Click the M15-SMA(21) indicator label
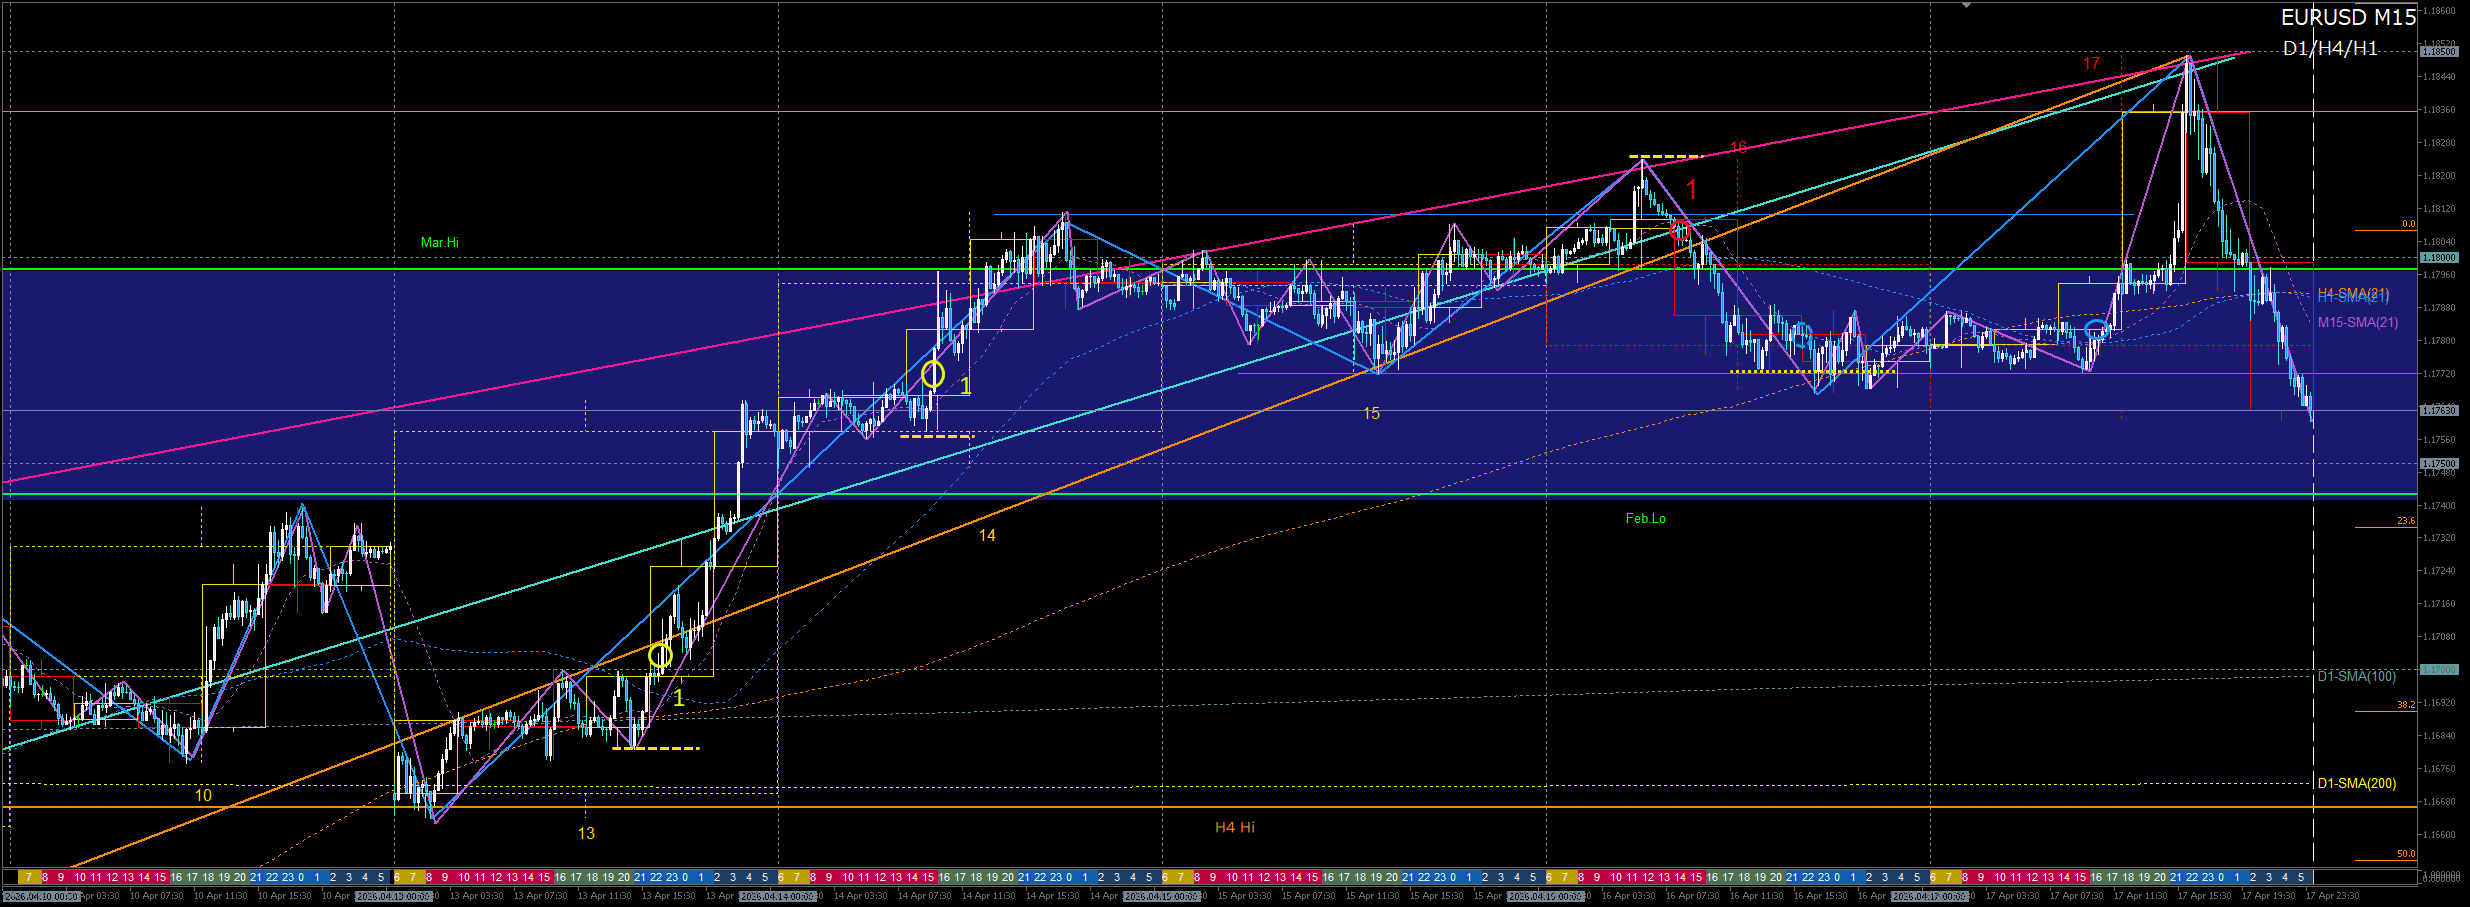The width and height of the screenshot is (2470, 907). (x=2357, y=323)
